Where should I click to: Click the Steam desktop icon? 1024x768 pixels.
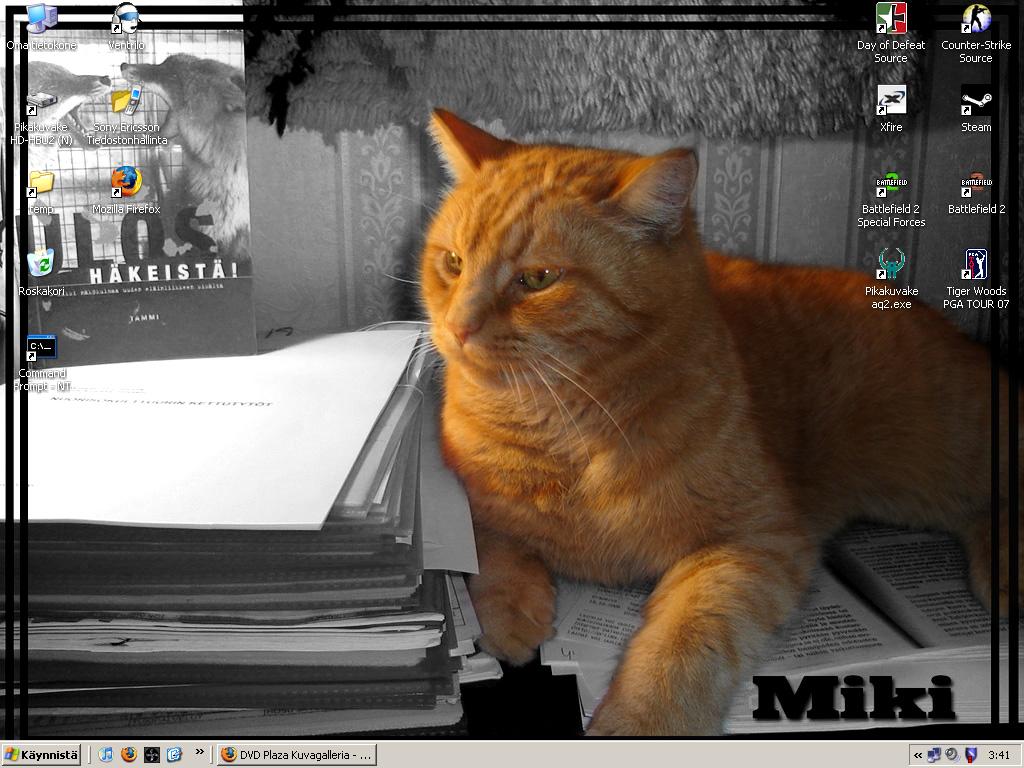pos(976,101)
